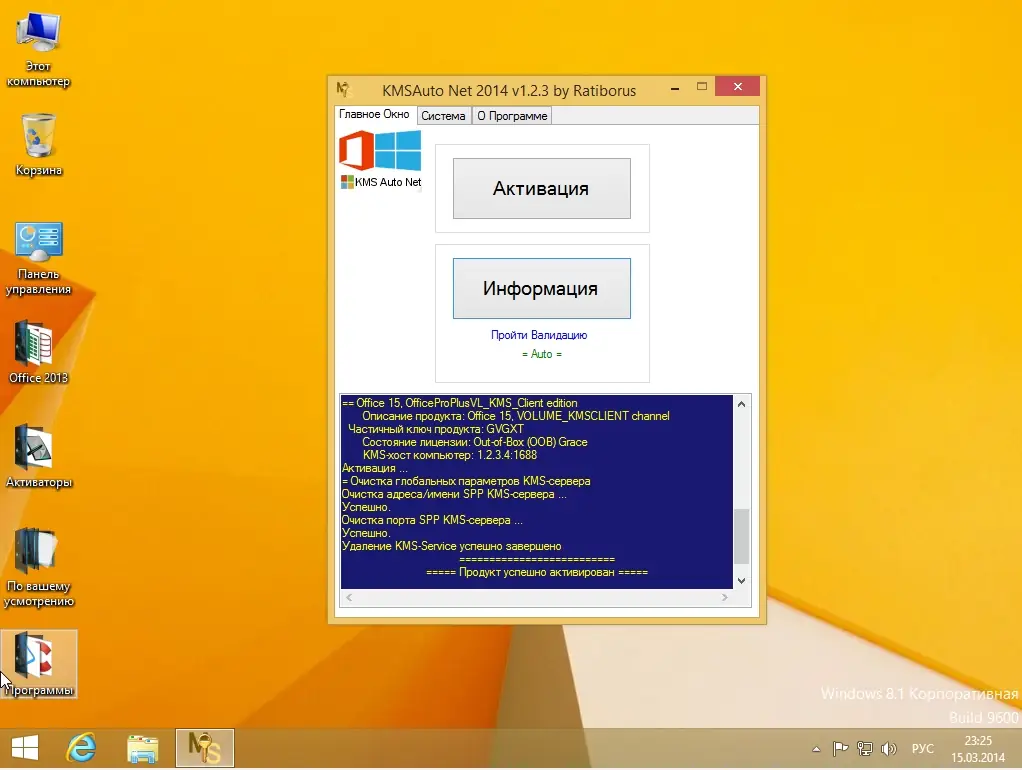The image size is (1022, 770).
Task: Click the Частичный ключ продукта: GVGXT line
Action: tap(436, 428)
